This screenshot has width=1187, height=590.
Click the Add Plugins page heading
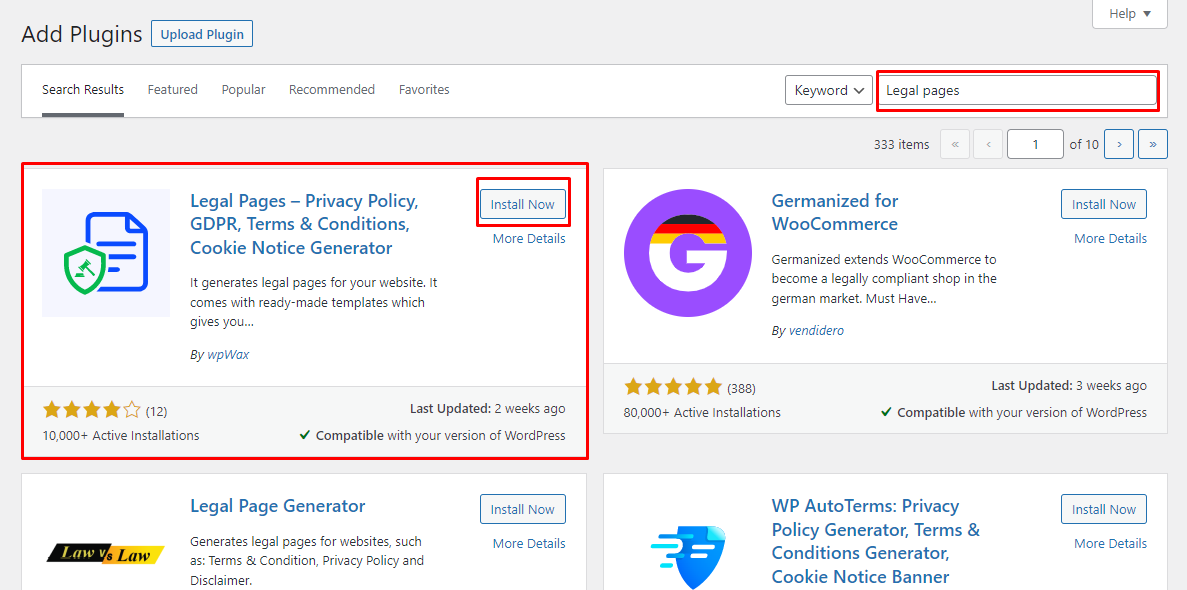click(82, 34)
